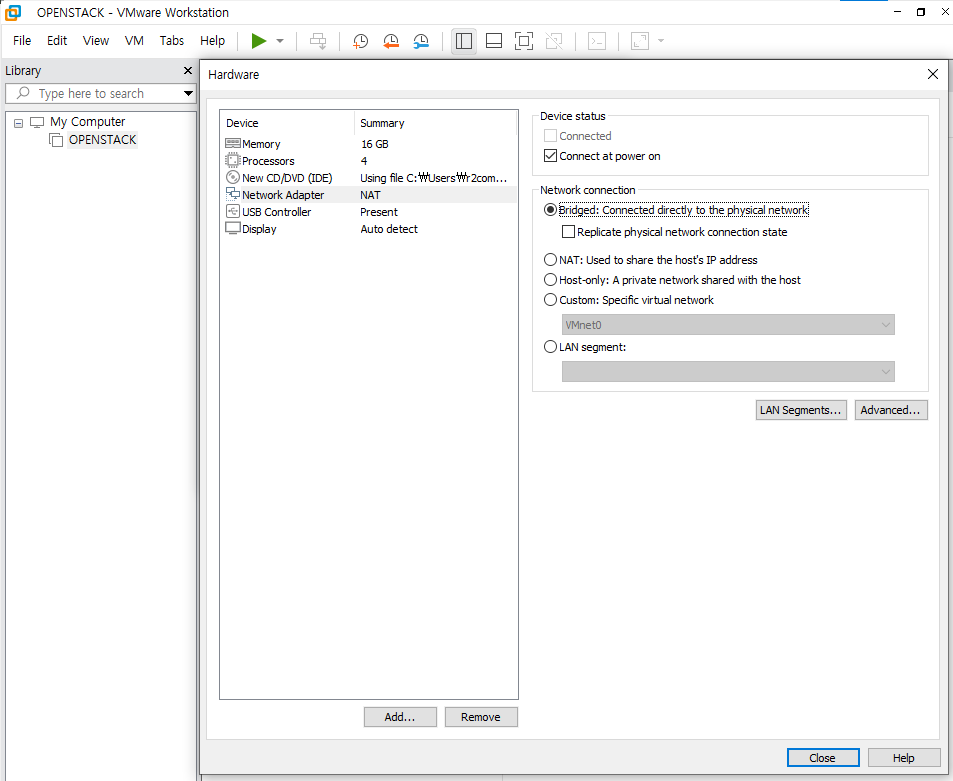The image size is (953, 781).
Task: Power on the virtual machine with green play icon
Action: click(259, 41)
